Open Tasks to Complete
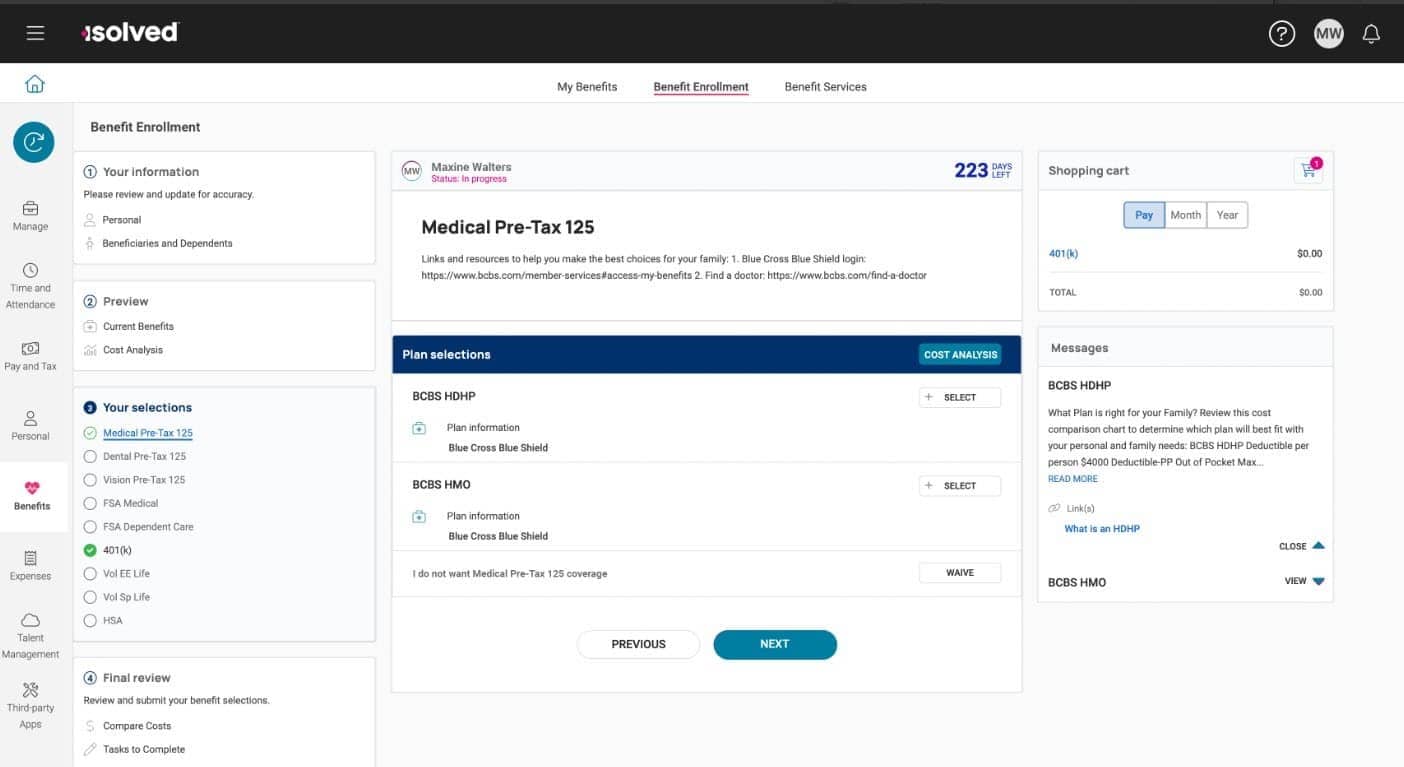 pos(144,749)
